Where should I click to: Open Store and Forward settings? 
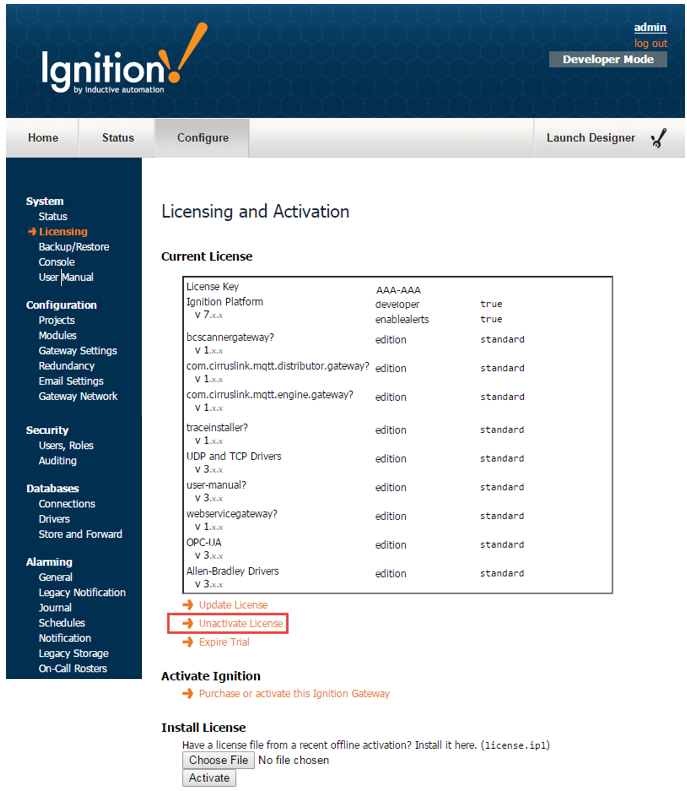[x=81, y=534]
